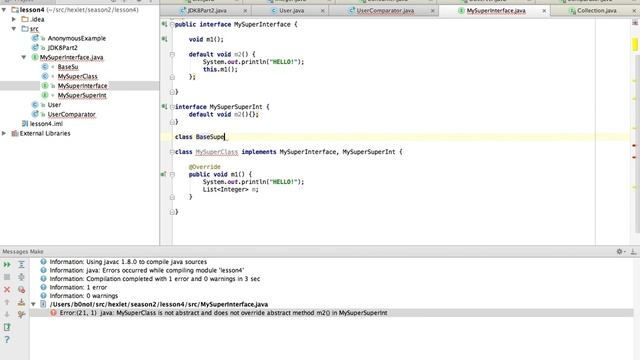Click 'Compilation completed with 1 error' message
The height and width of the screenshot is (360, 640).
coord(155,279)
